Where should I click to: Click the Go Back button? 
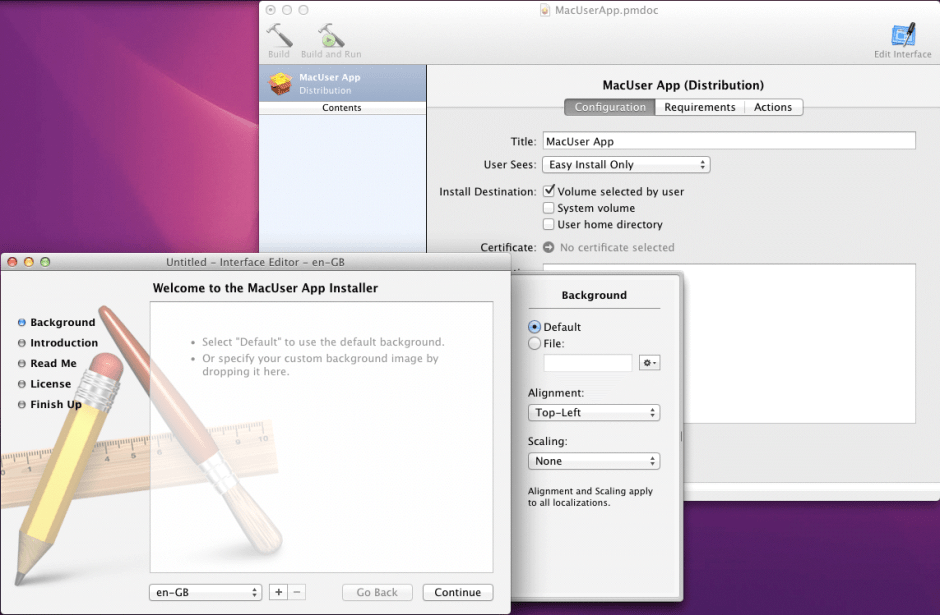[377, 592]
